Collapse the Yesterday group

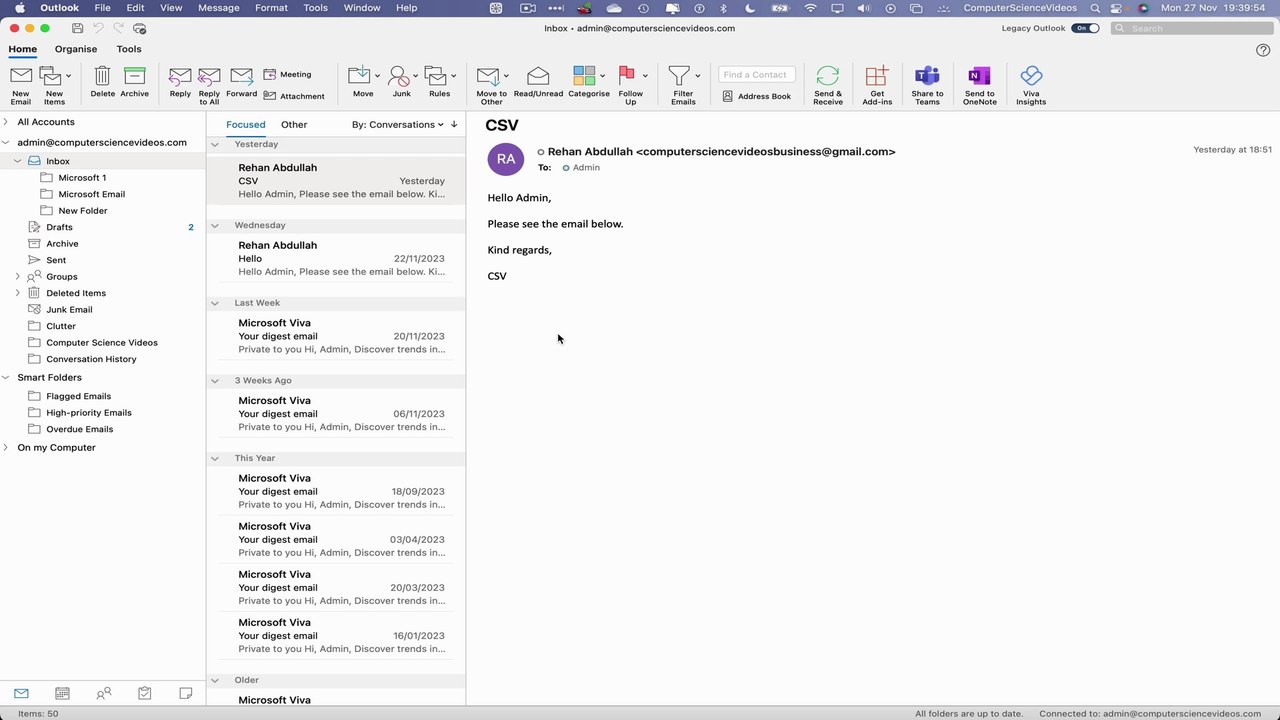(214, 144)
